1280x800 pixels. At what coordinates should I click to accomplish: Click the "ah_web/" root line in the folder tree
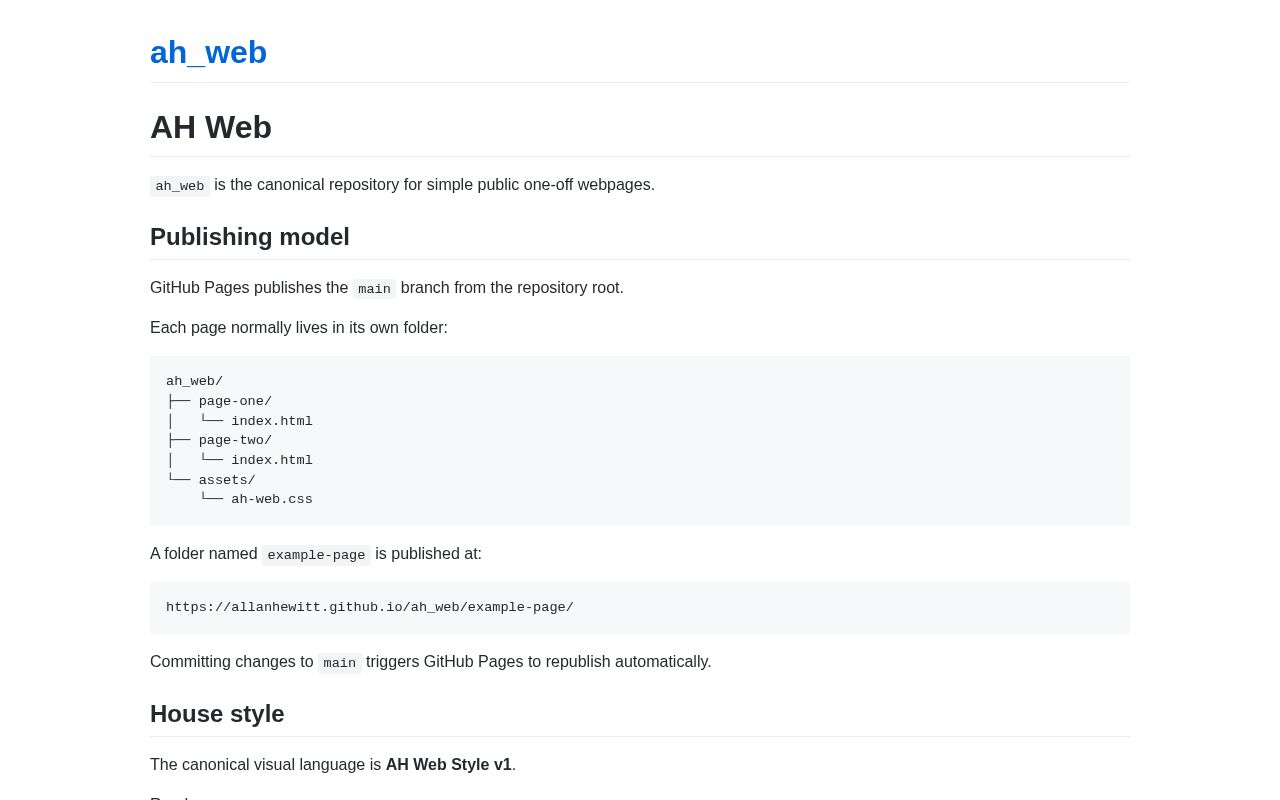pyautogui.click(x=194, y=381)
